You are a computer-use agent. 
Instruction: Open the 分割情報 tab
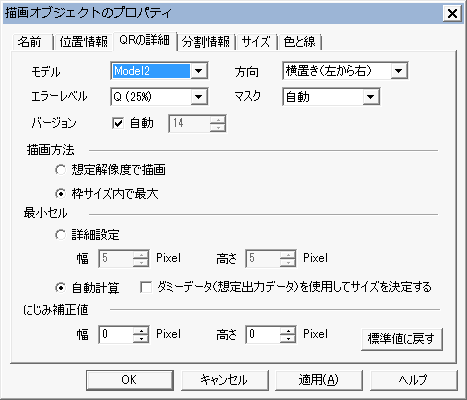(206, 42)
